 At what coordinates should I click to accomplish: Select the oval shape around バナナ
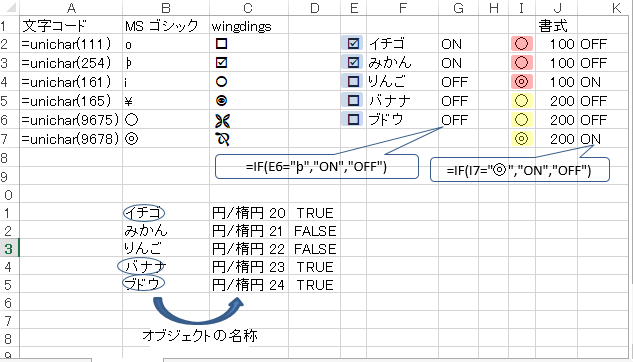141,266
